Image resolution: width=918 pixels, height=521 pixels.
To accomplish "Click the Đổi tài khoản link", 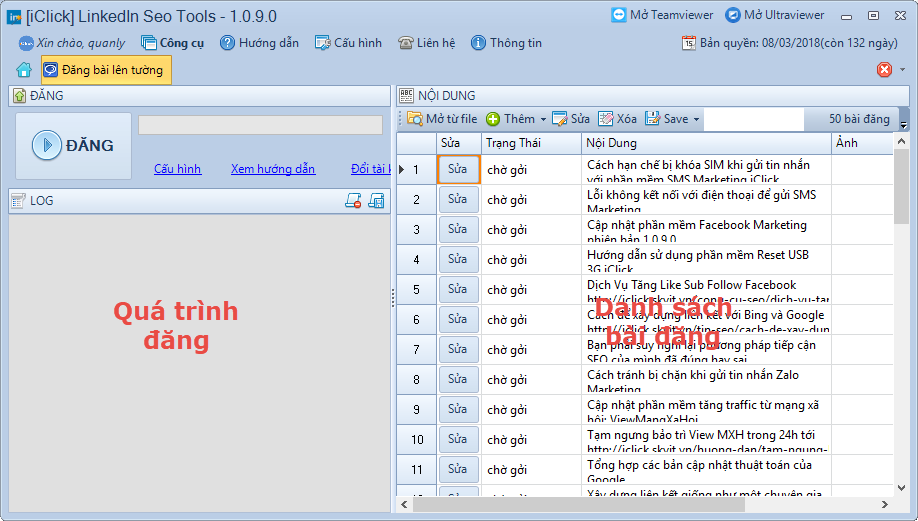I will coord(370,169).
